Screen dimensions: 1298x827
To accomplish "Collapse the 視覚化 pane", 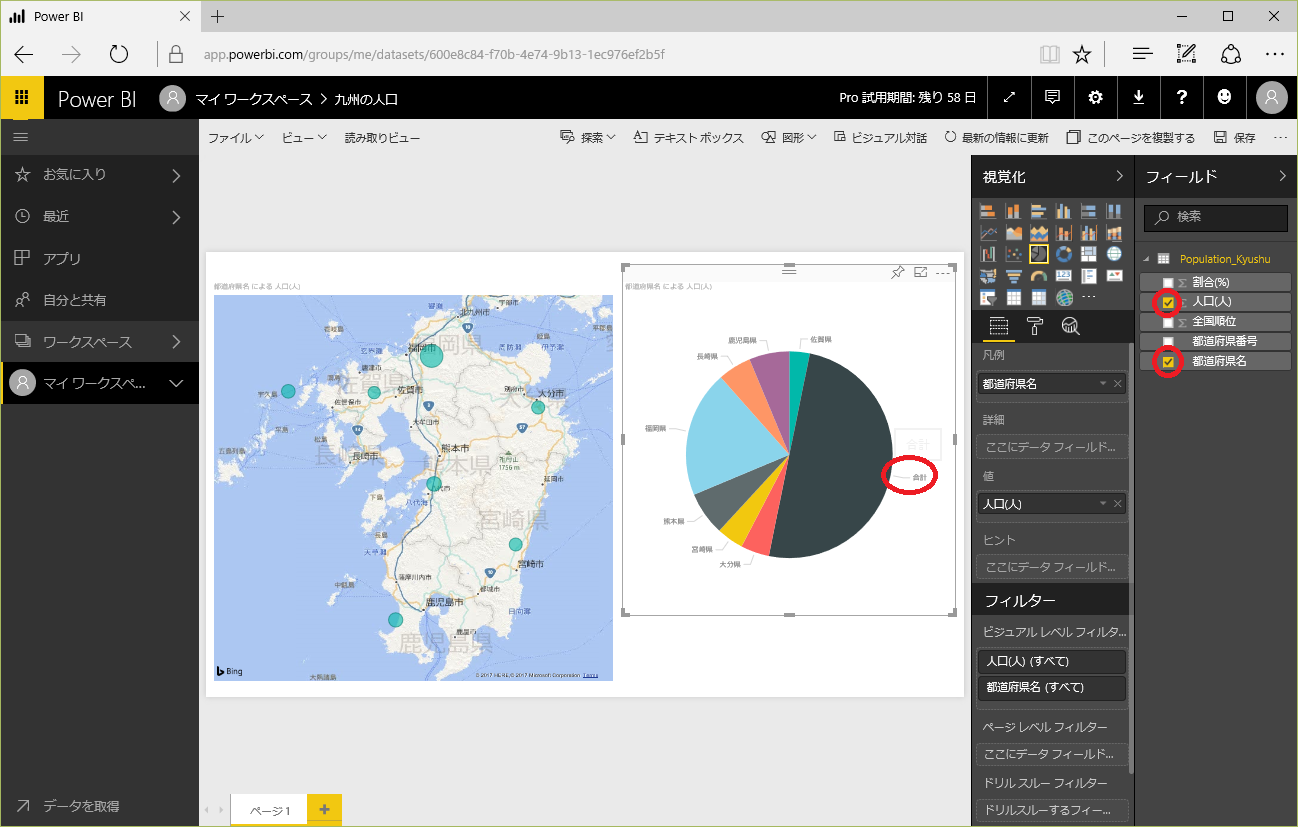I will (x=1119, y=177).
